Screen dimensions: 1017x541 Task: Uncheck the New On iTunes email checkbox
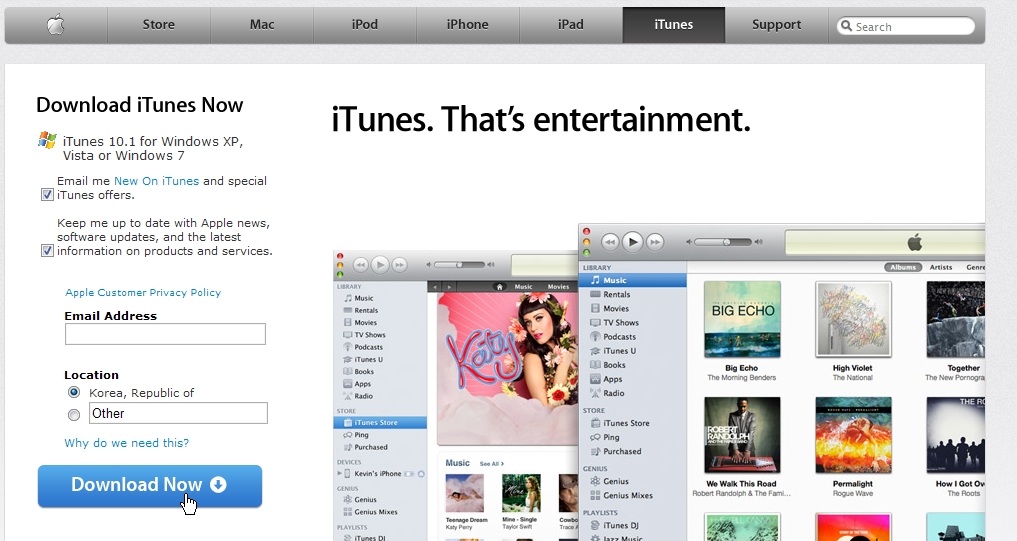(x=47, y=195)
